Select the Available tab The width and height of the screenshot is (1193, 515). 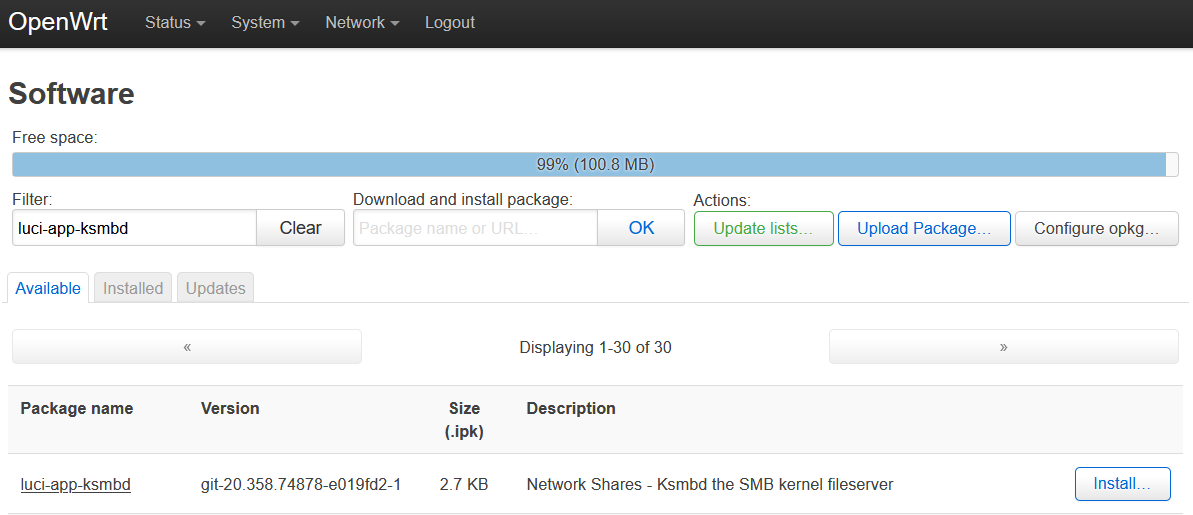(x=48, y=288)
